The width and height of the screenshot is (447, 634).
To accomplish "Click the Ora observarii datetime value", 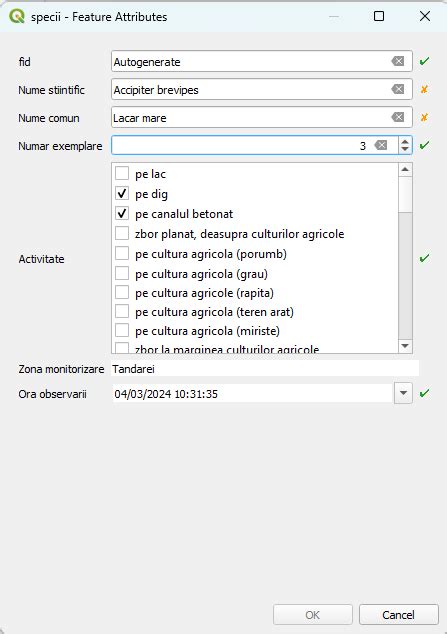I will coord(166,394).
